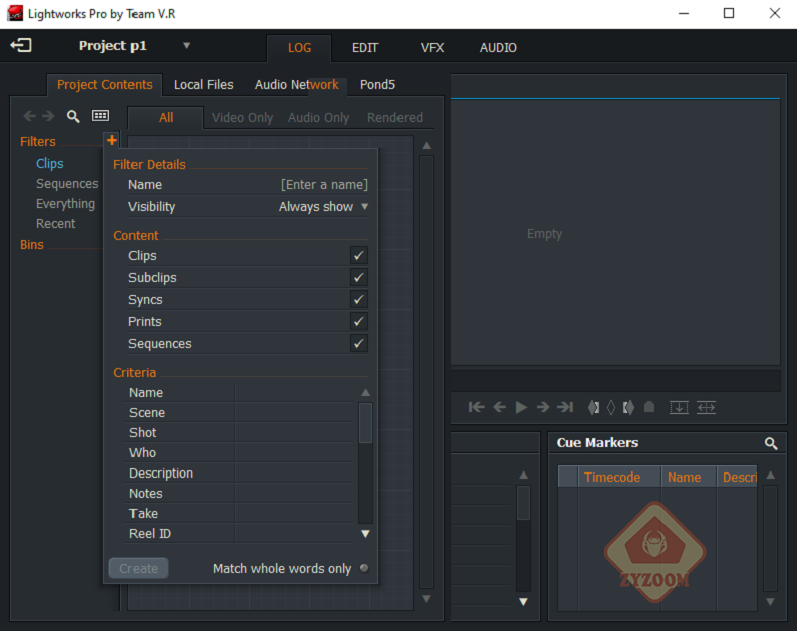
Task: Toggle list/tile view icon beside search
Action: (100, 116)
